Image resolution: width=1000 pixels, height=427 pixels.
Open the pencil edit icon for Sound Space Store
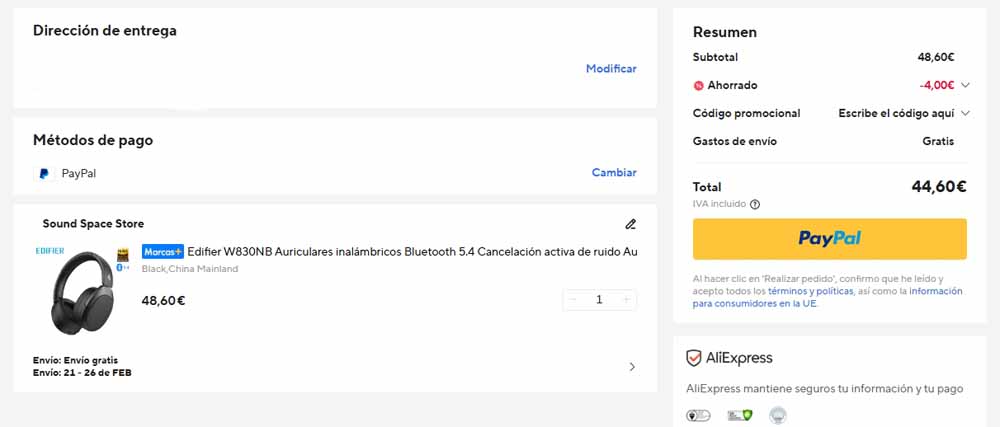[x=631, y=224]
